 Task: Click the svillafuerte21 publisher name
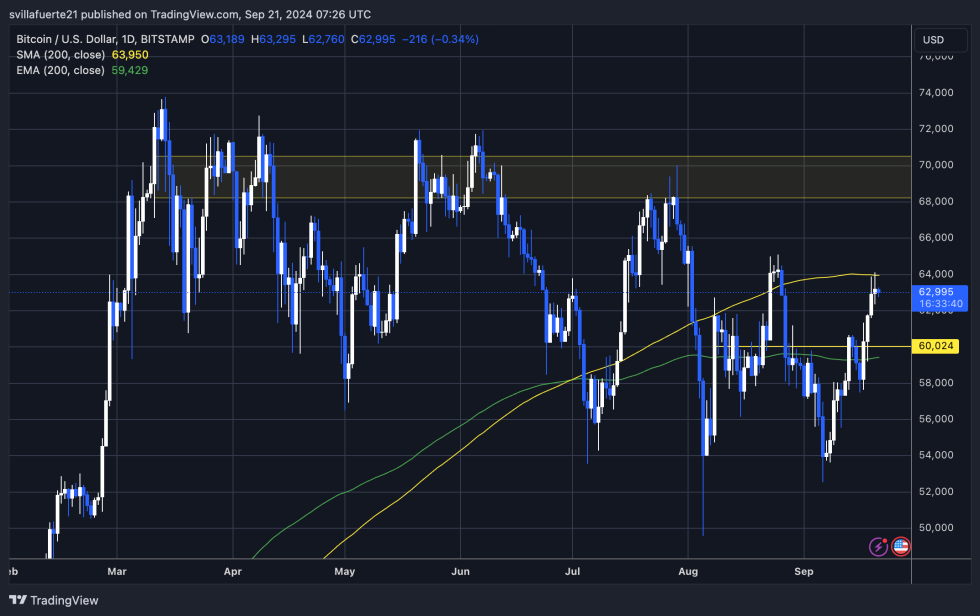tap(46, 14)
